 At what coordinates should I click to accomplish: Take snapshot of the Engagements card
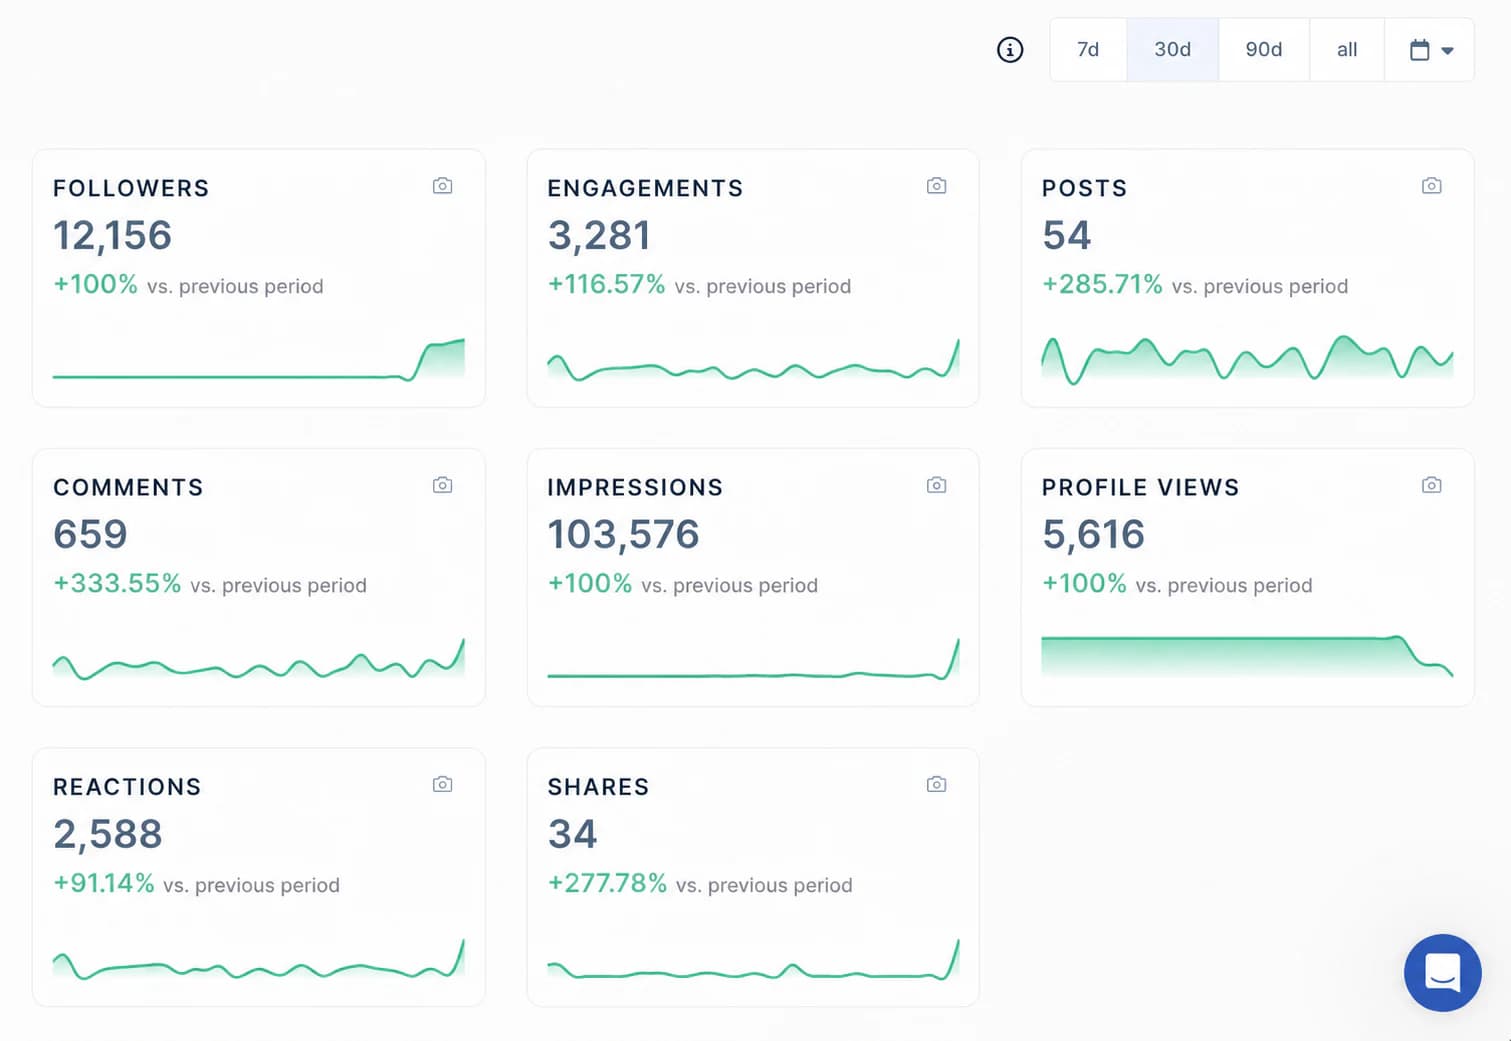[x=936, y=186]
